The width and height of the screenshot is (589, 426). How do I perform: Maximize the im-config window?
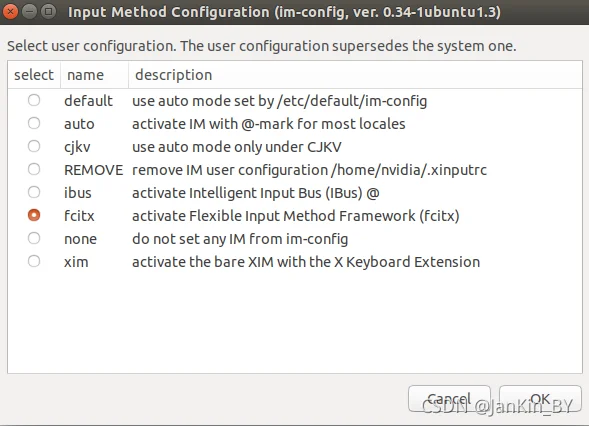[48, 12]
